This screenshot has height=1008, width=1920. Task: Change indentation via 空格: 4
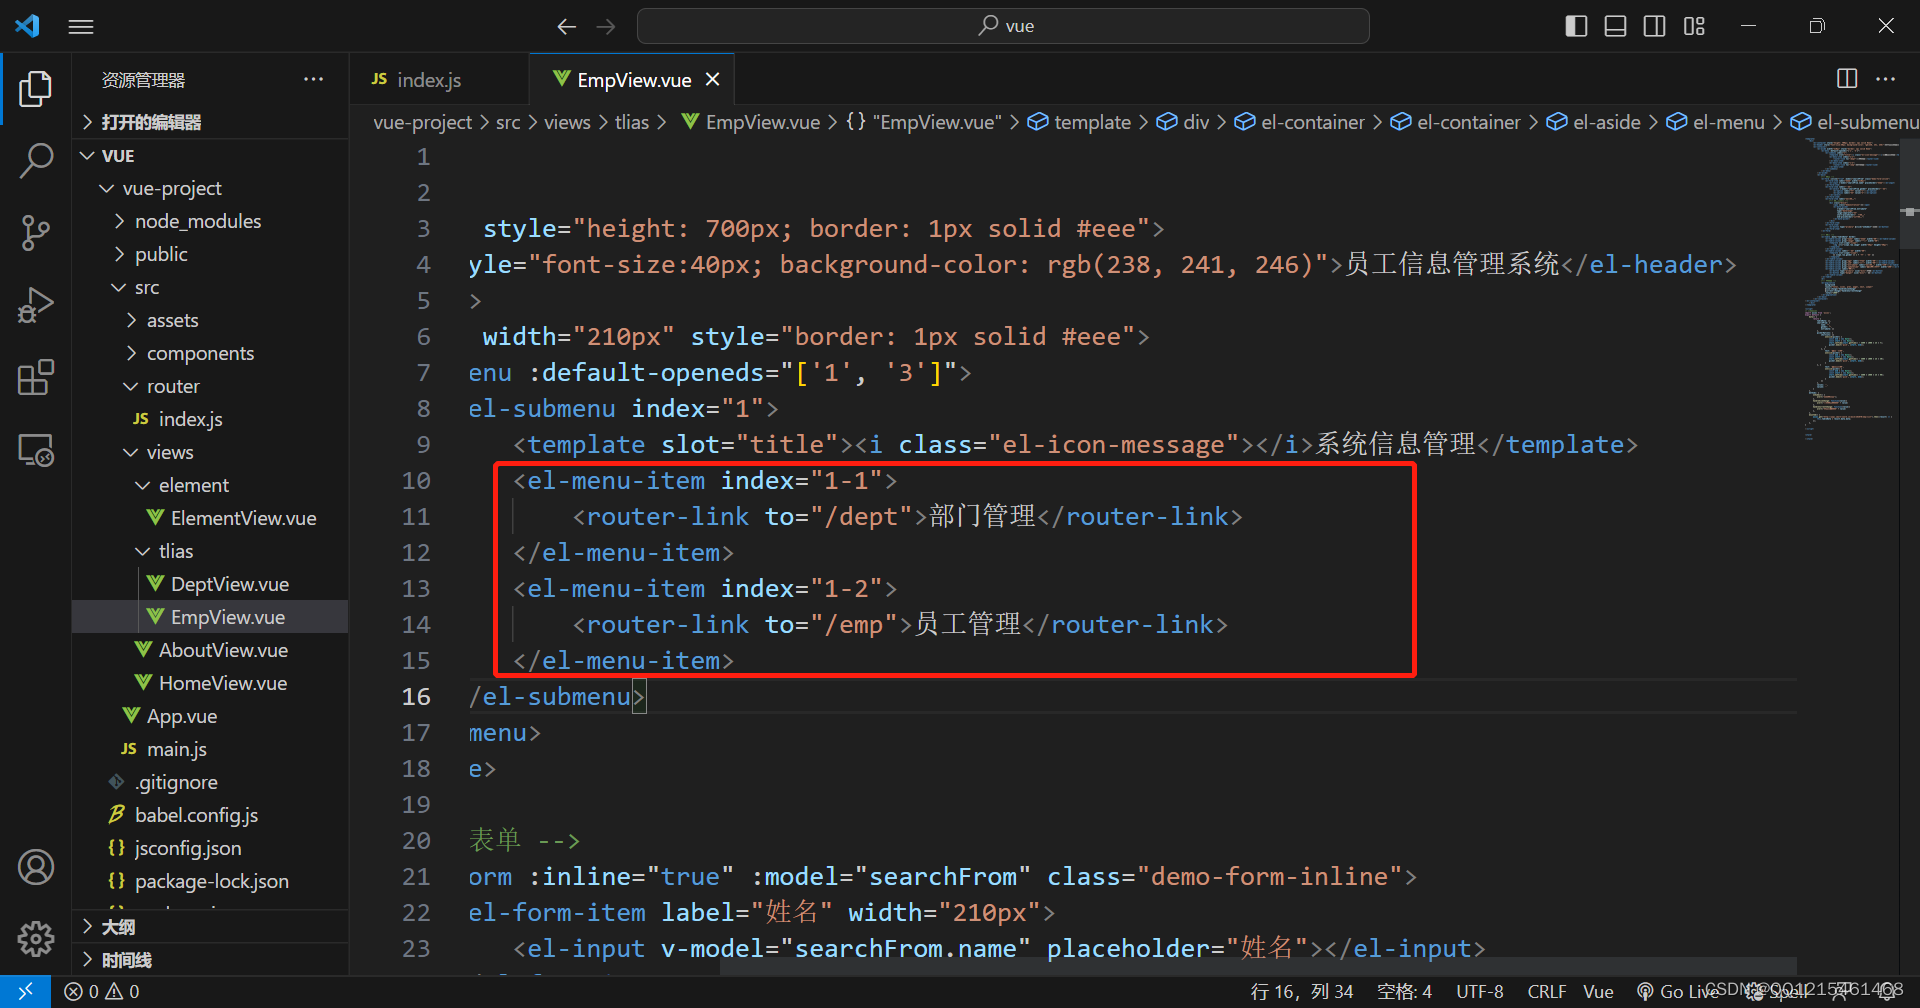point(1404,991)
